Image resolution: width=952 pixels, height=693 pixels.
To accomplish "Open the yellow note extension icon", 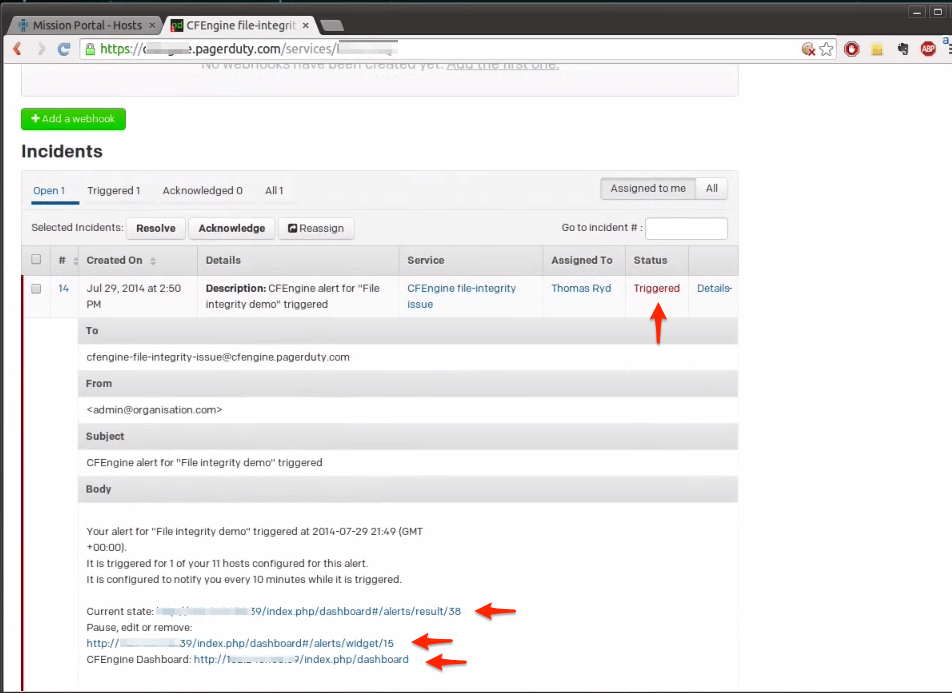I will (877, 48).
